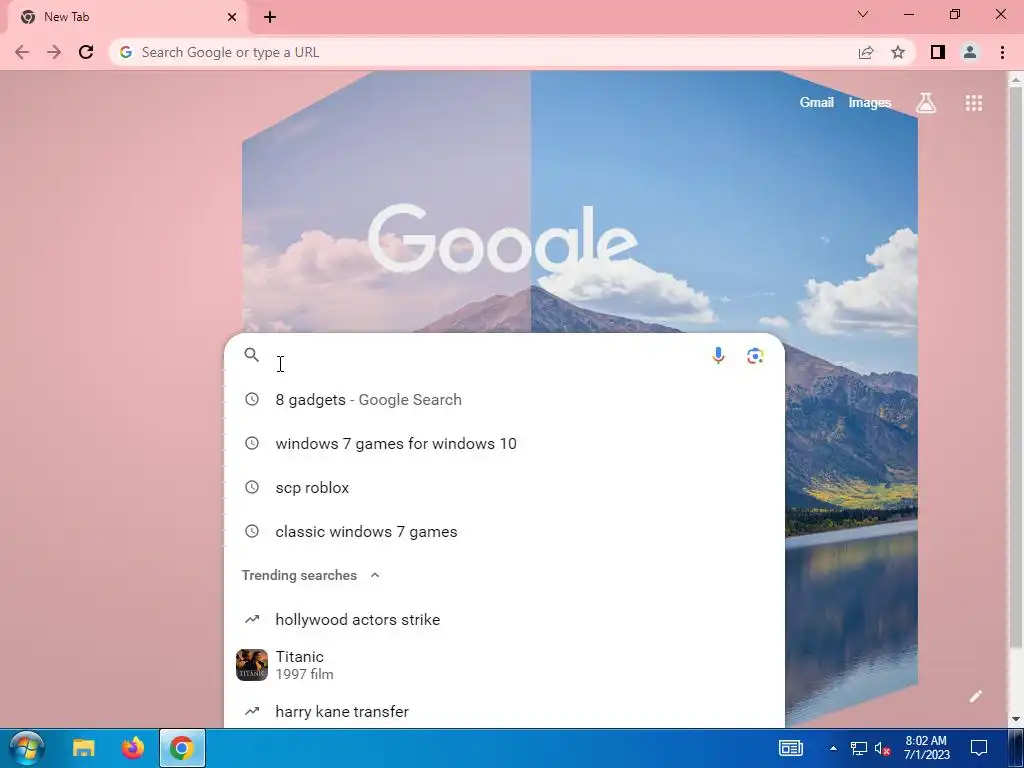The height and width of the screenshot is (768, 1024).
Task: Choose trending 'harry kane transfer'
Action: pyautogui.click(x=504, y=711)
